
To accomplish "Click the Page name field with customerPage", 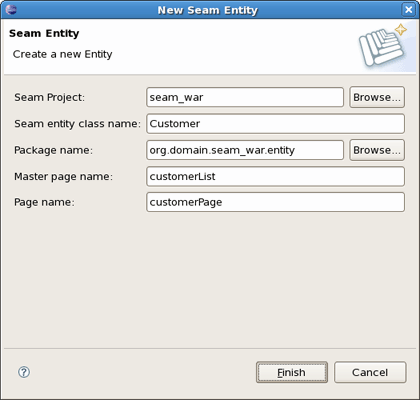I will tap(276, 202).
